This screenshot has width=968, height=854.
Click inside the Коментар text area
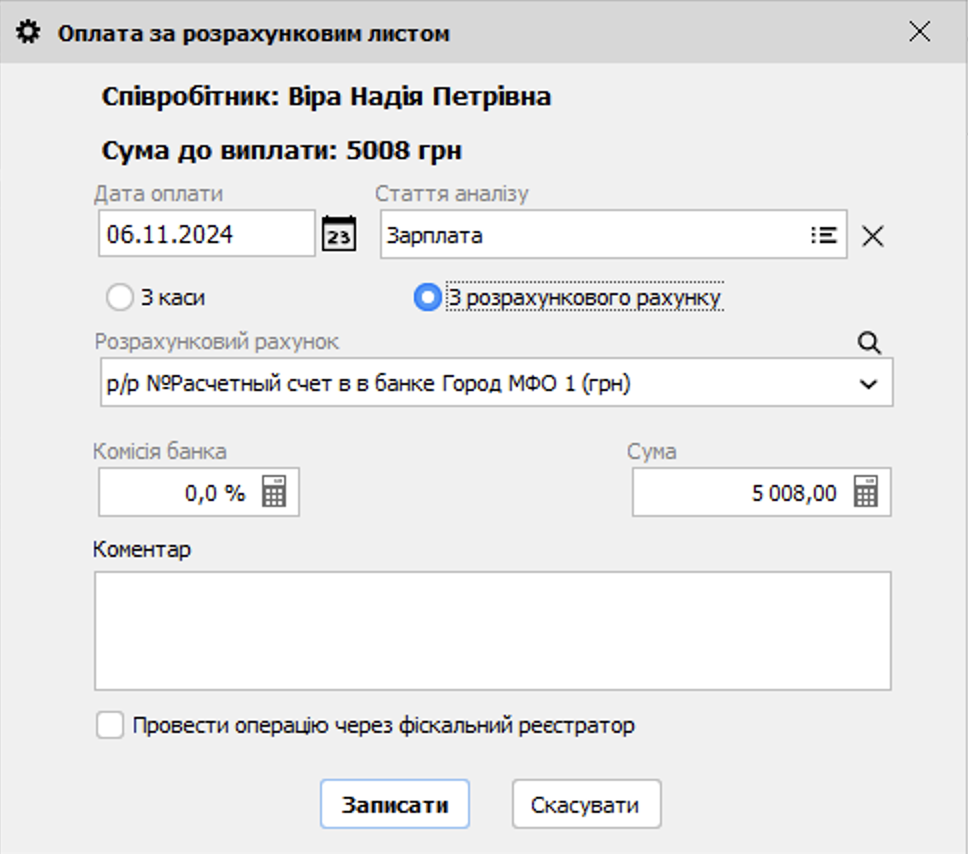[x=492, y=630]
